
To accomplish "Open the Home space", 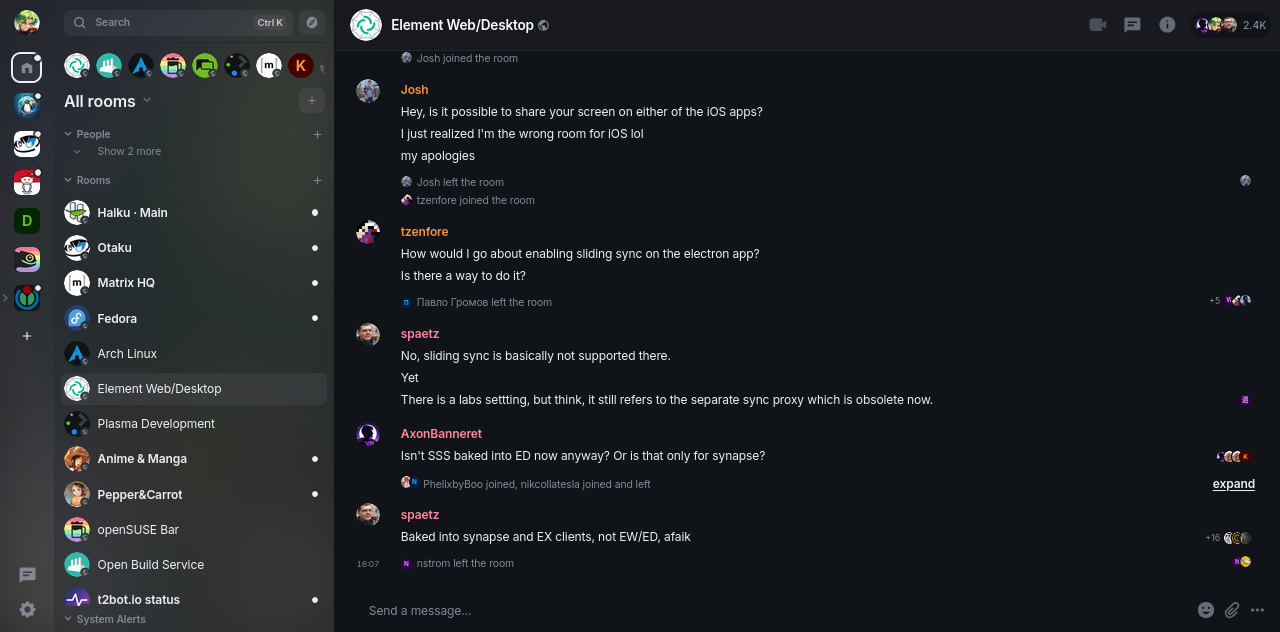I will point(27,68).
